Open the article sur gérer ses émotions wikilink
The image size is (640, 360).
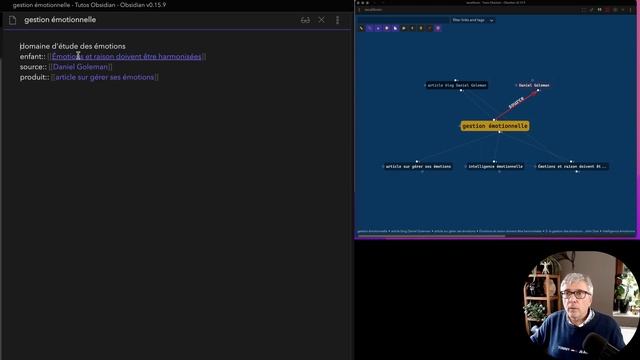(105, 77)
